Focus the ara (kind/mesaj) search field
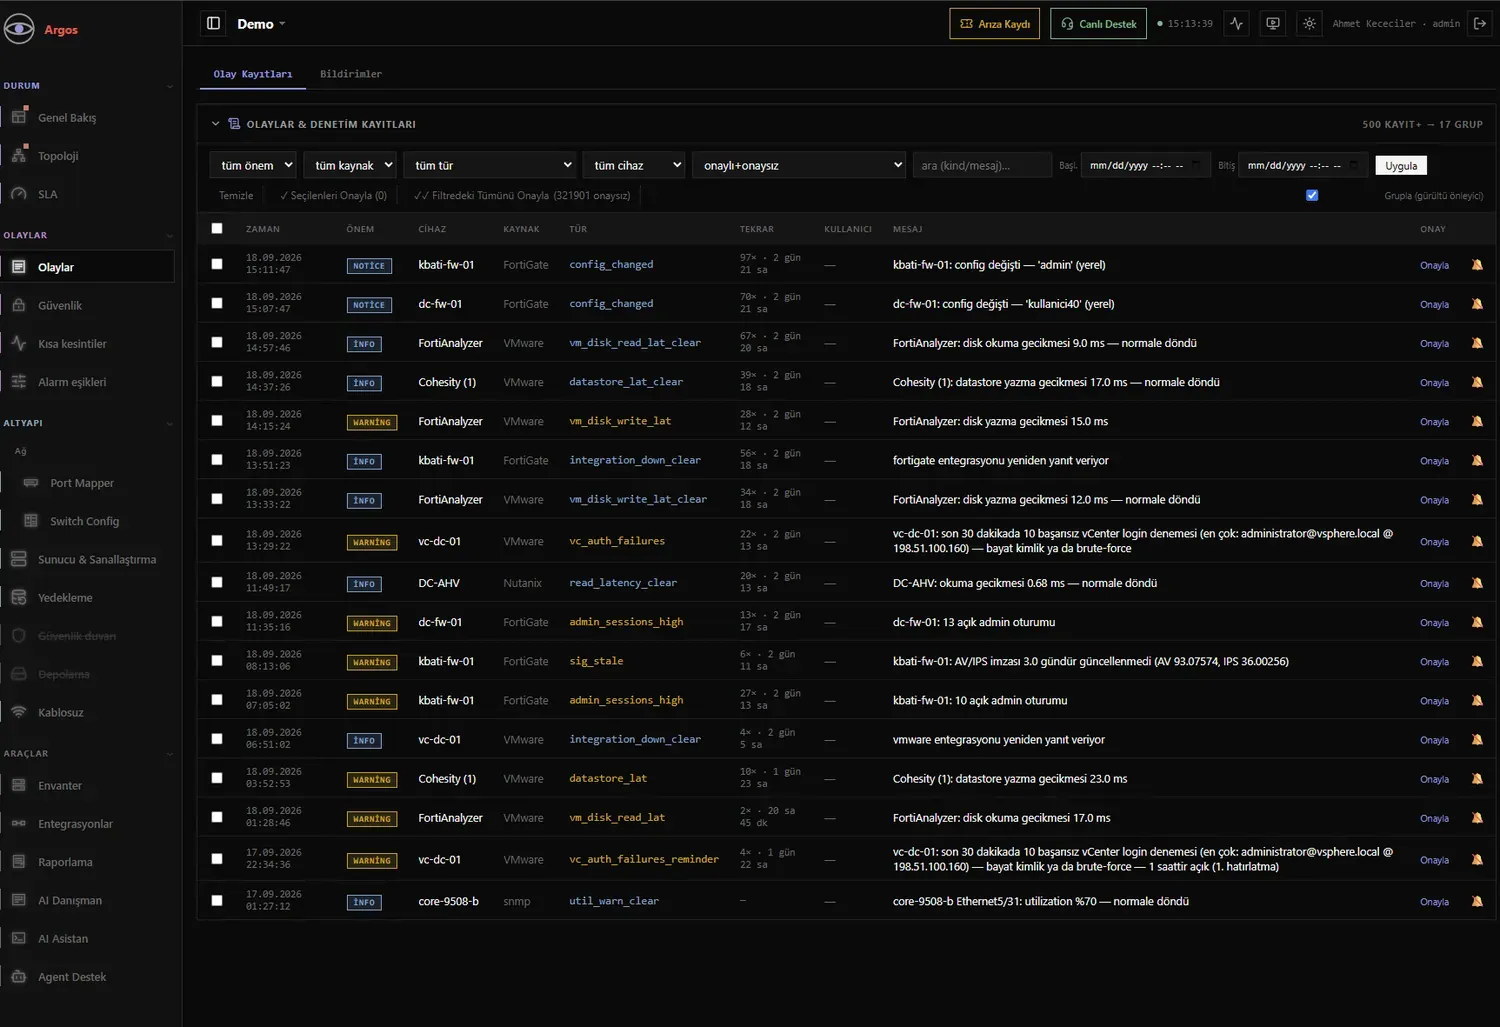The width and height of the screenshot is (1500, 1027). tap(982, 165)
